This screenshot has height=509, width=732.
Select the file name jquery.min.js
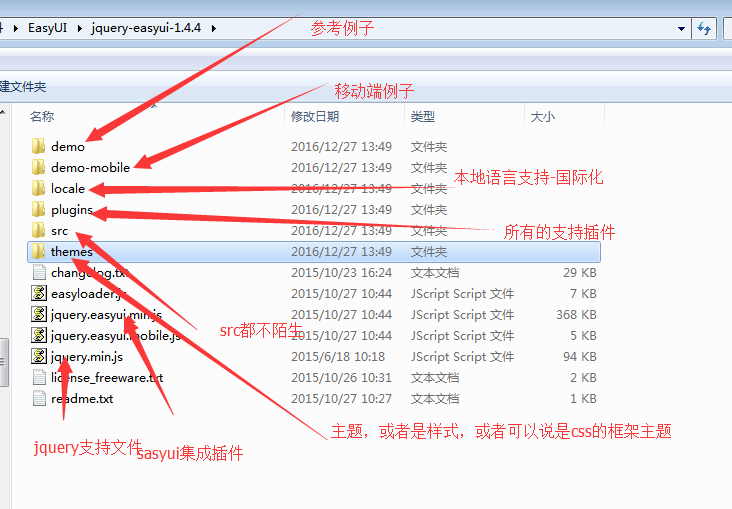(87, 357)
